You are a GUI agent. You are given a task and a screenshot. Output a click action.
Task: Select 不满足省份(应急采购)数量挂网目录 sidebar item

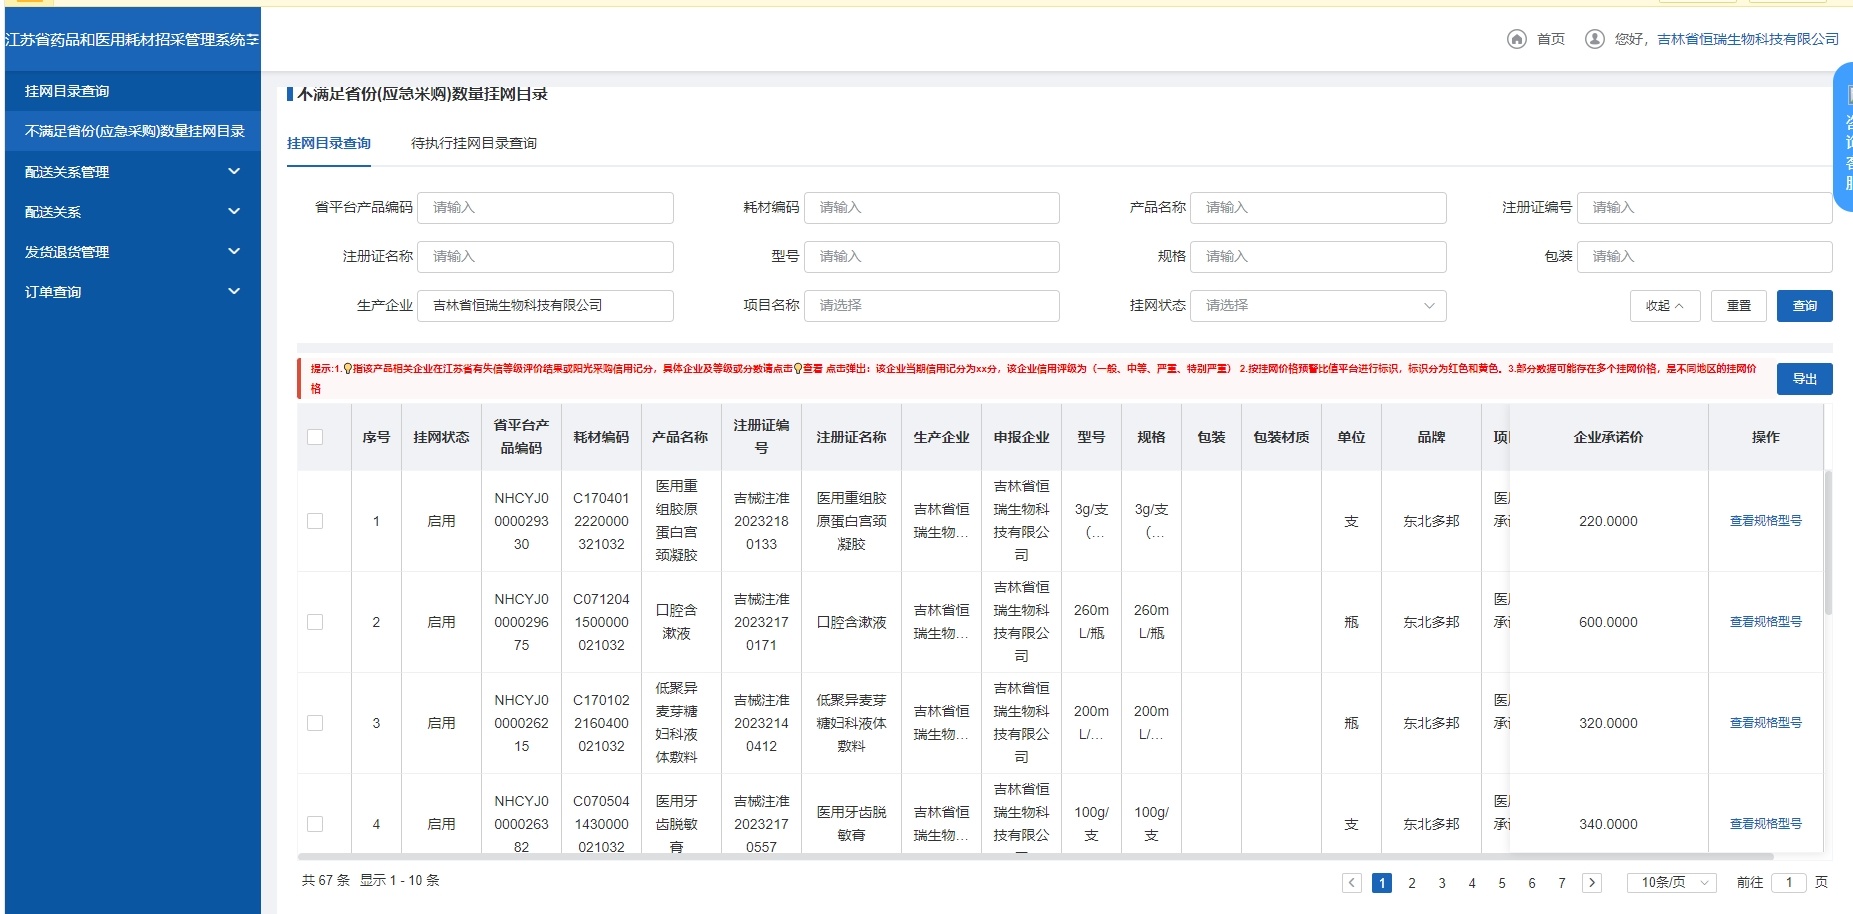pos(133,131)
